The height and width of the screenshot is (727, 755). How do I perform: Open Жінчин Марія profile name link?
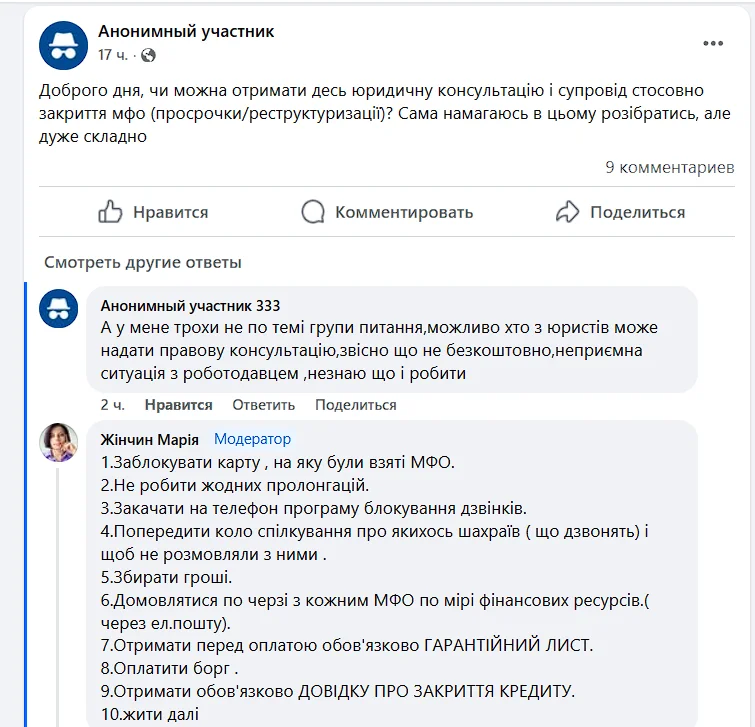tap(150, 439)
